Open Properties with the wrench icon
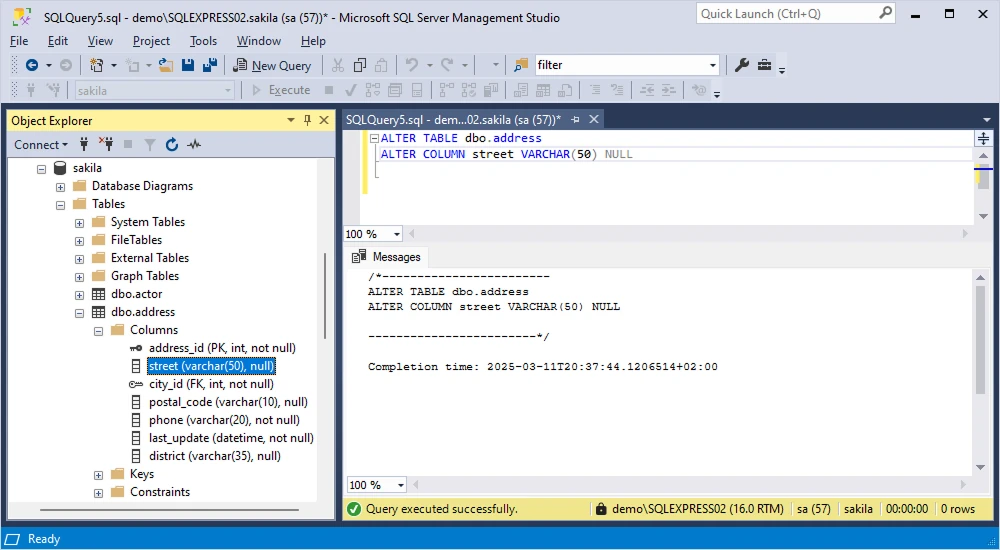Screen dimensions: 1000x550 741,65
